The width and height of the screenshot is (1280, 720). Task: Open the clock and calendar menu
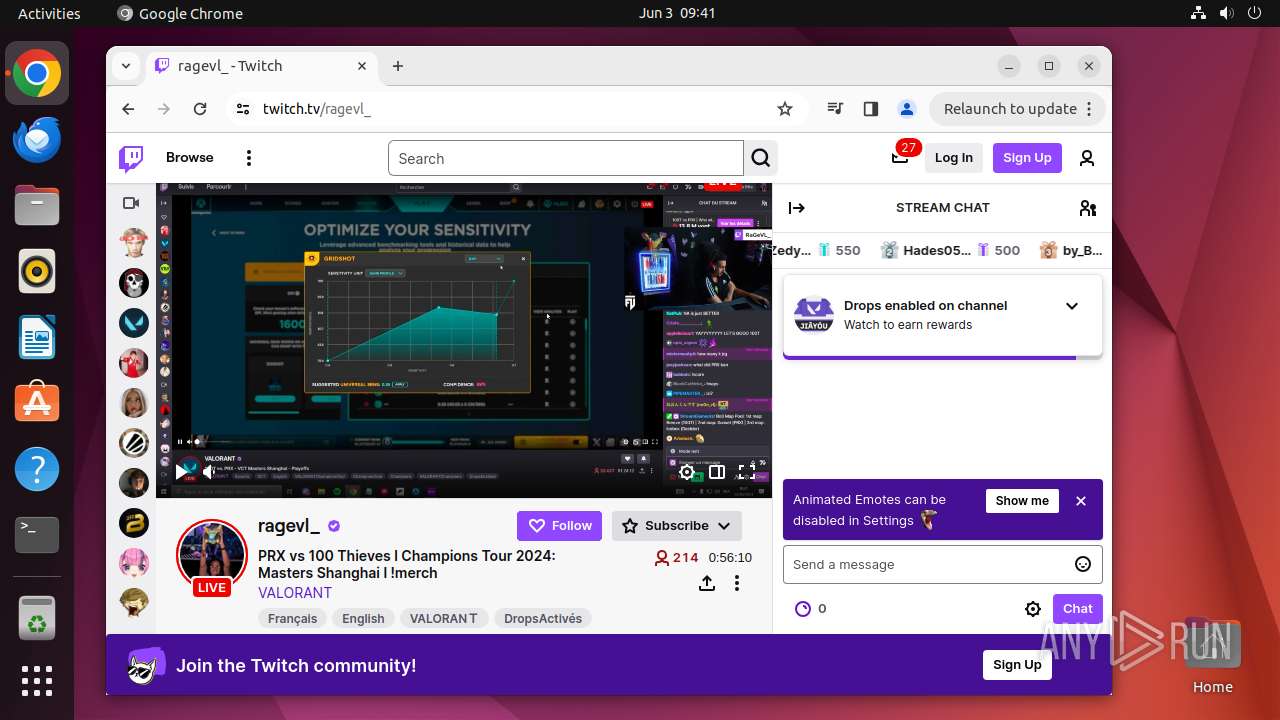tap(677, 13)
